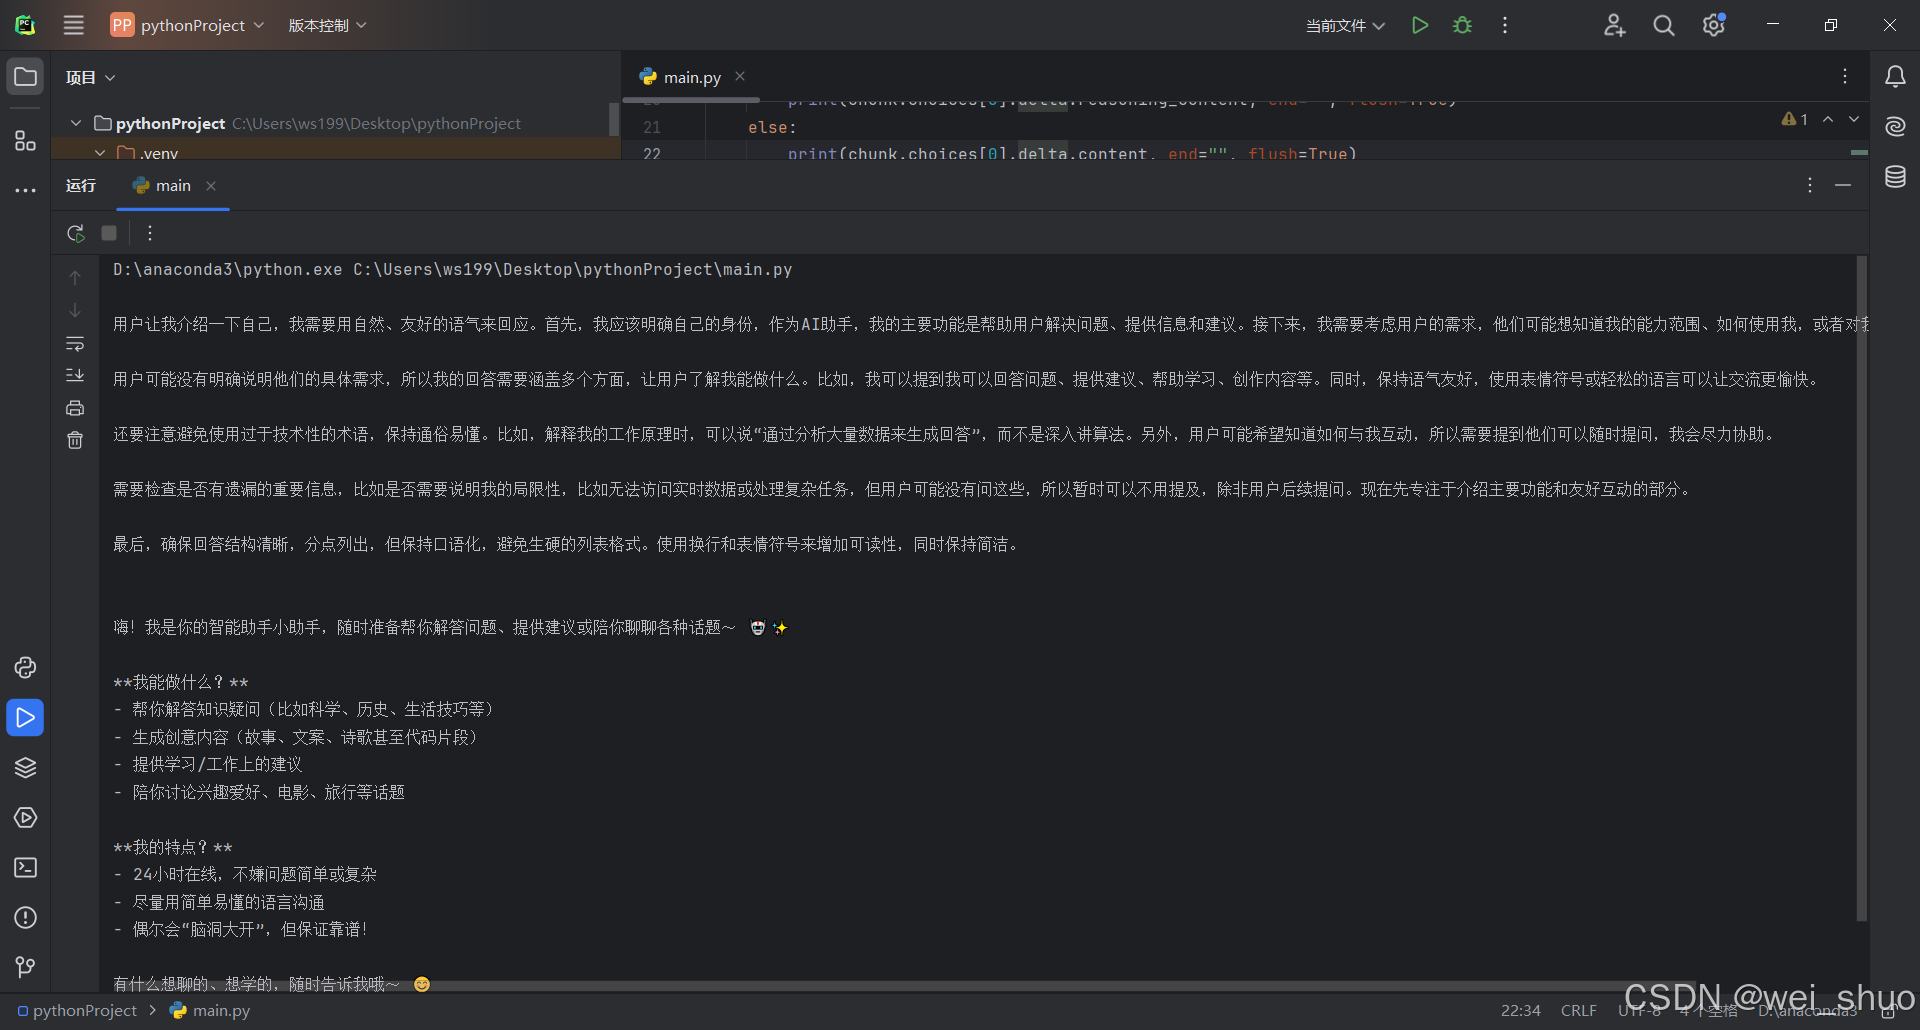Toggle the Run tool window button

pos(25,718)
